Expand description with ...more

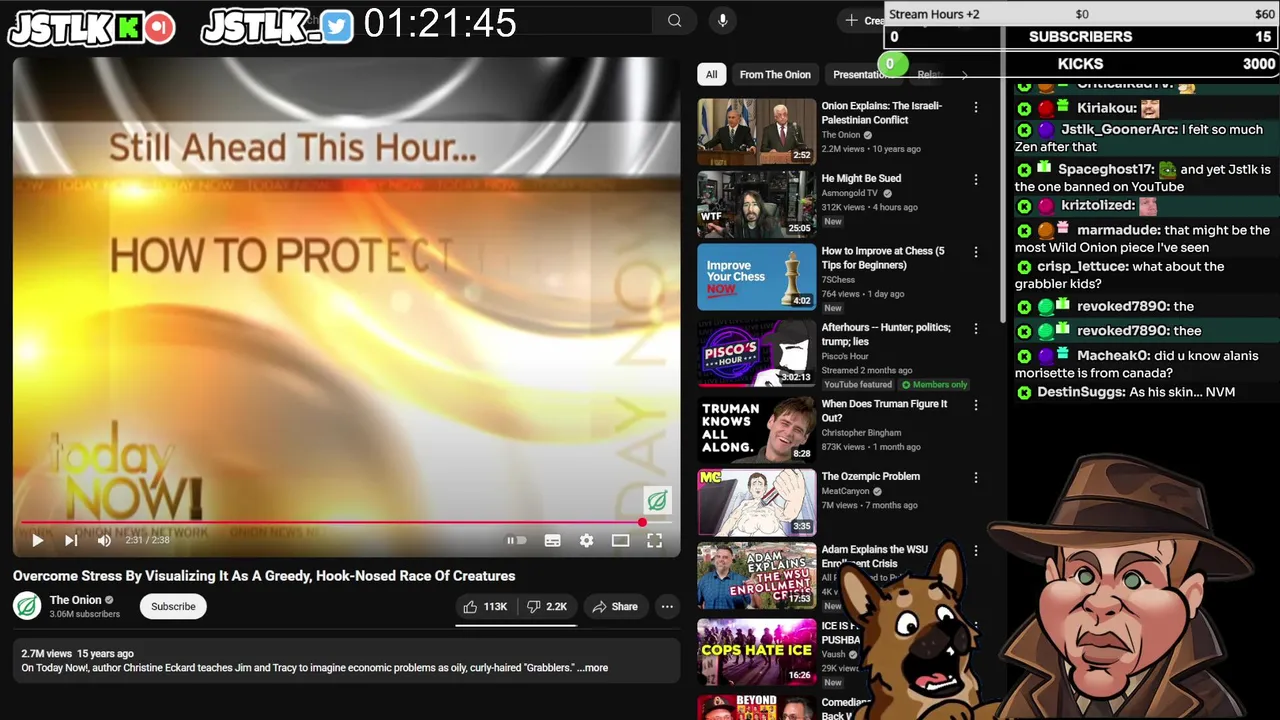[592, 668]
